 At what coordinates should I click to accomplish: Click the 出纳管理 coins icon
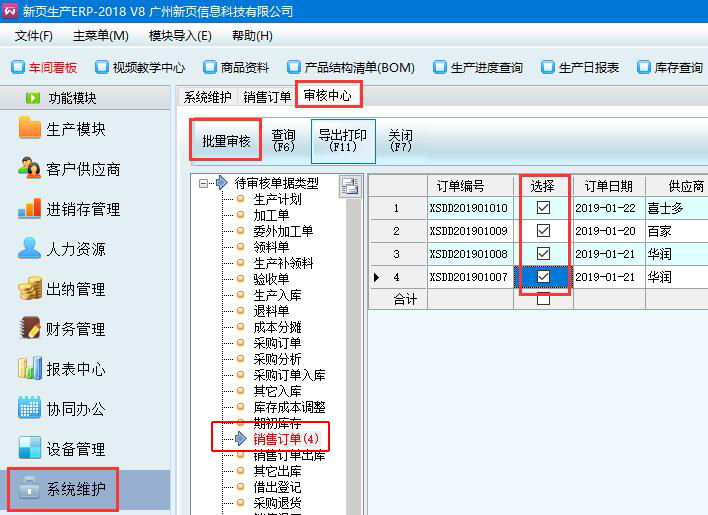(29, 289)
